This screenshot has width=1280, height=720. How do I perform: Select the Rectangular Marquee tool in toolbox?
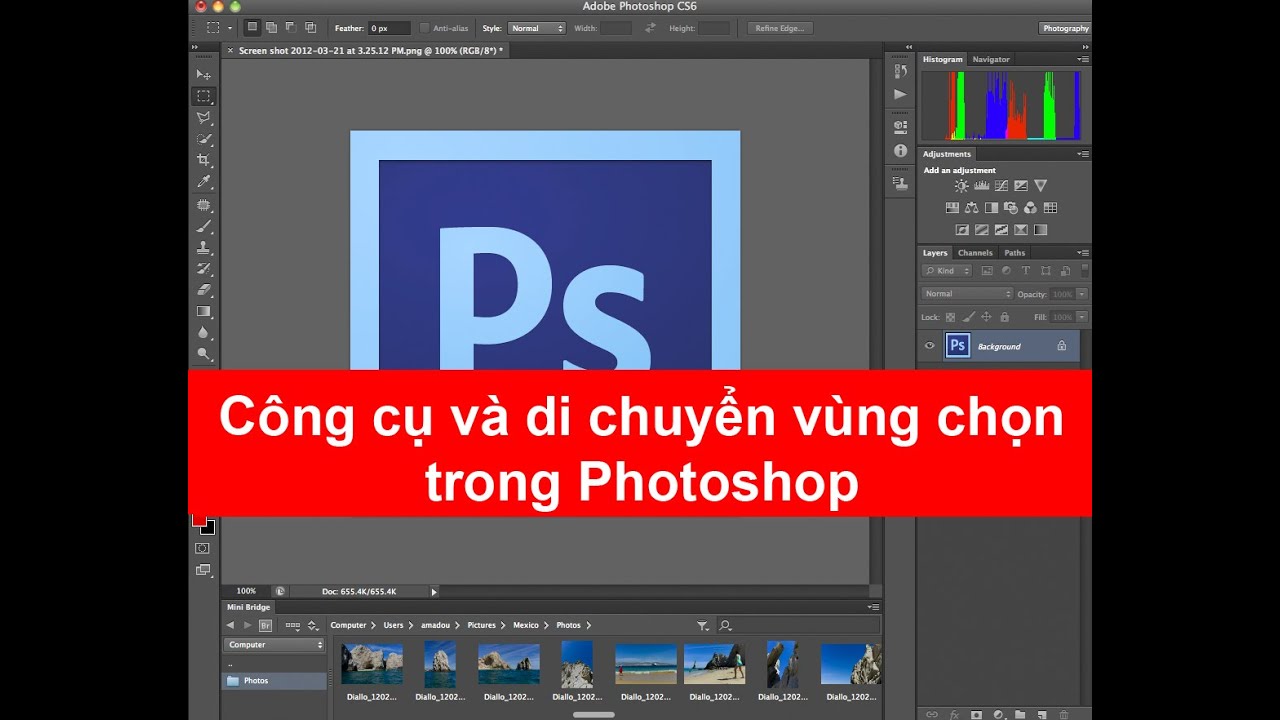point(203,96)
